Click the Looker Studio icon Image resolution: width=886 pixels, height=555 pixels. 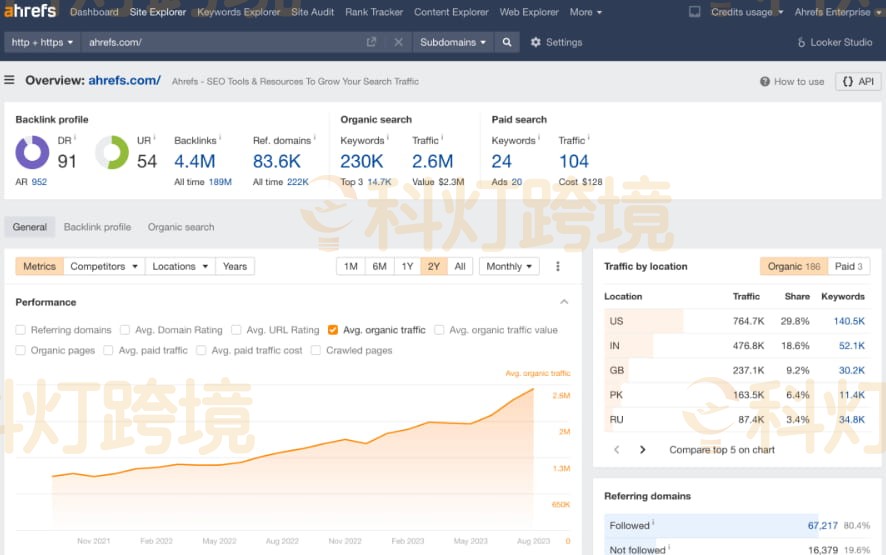(801, 43)
